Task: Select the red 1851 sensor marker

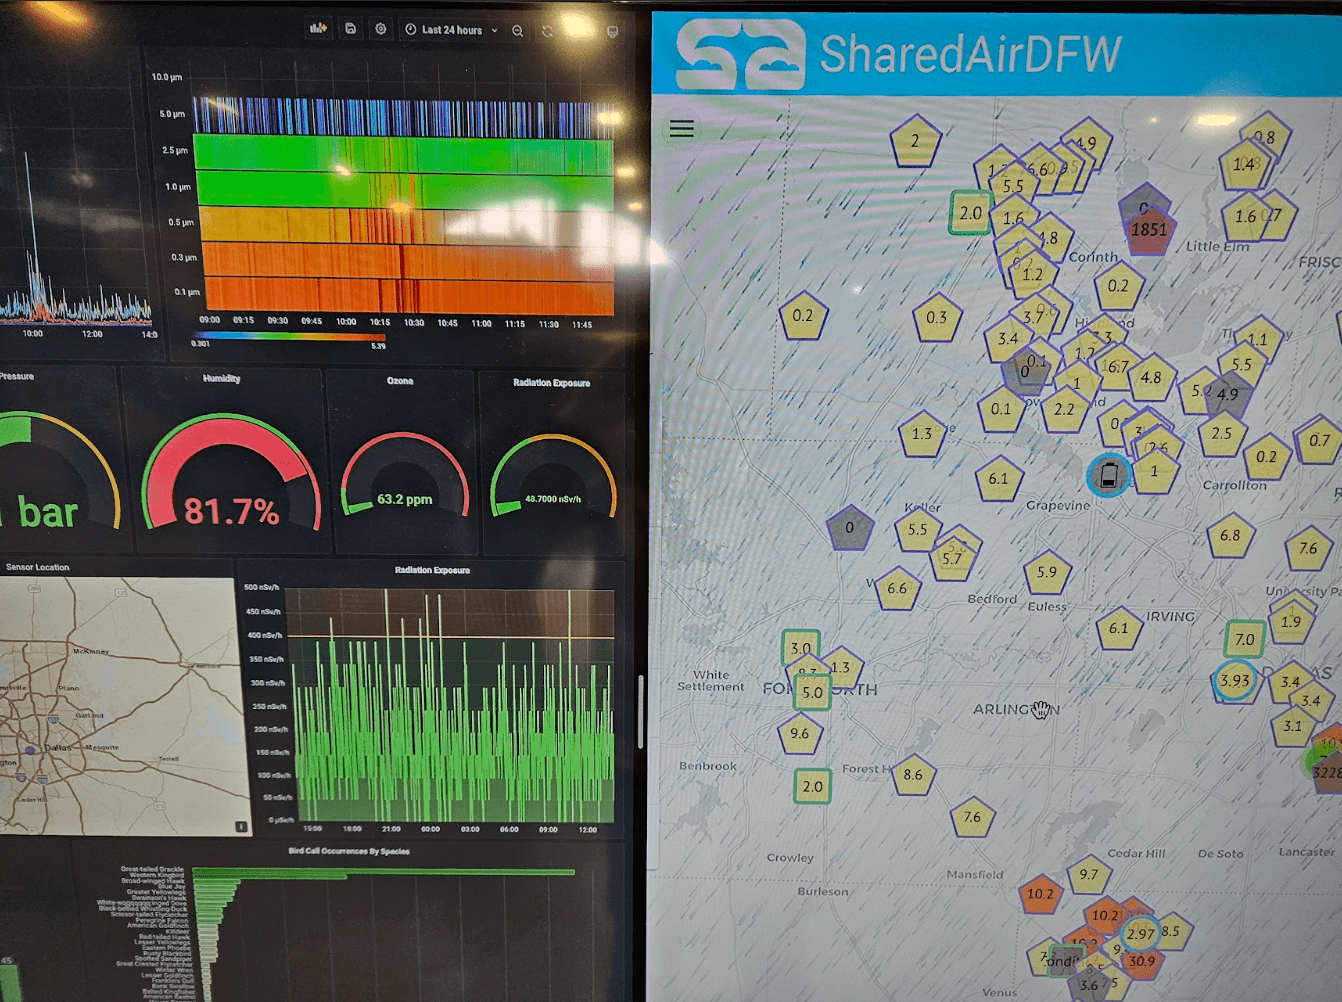Action: 1148,229
